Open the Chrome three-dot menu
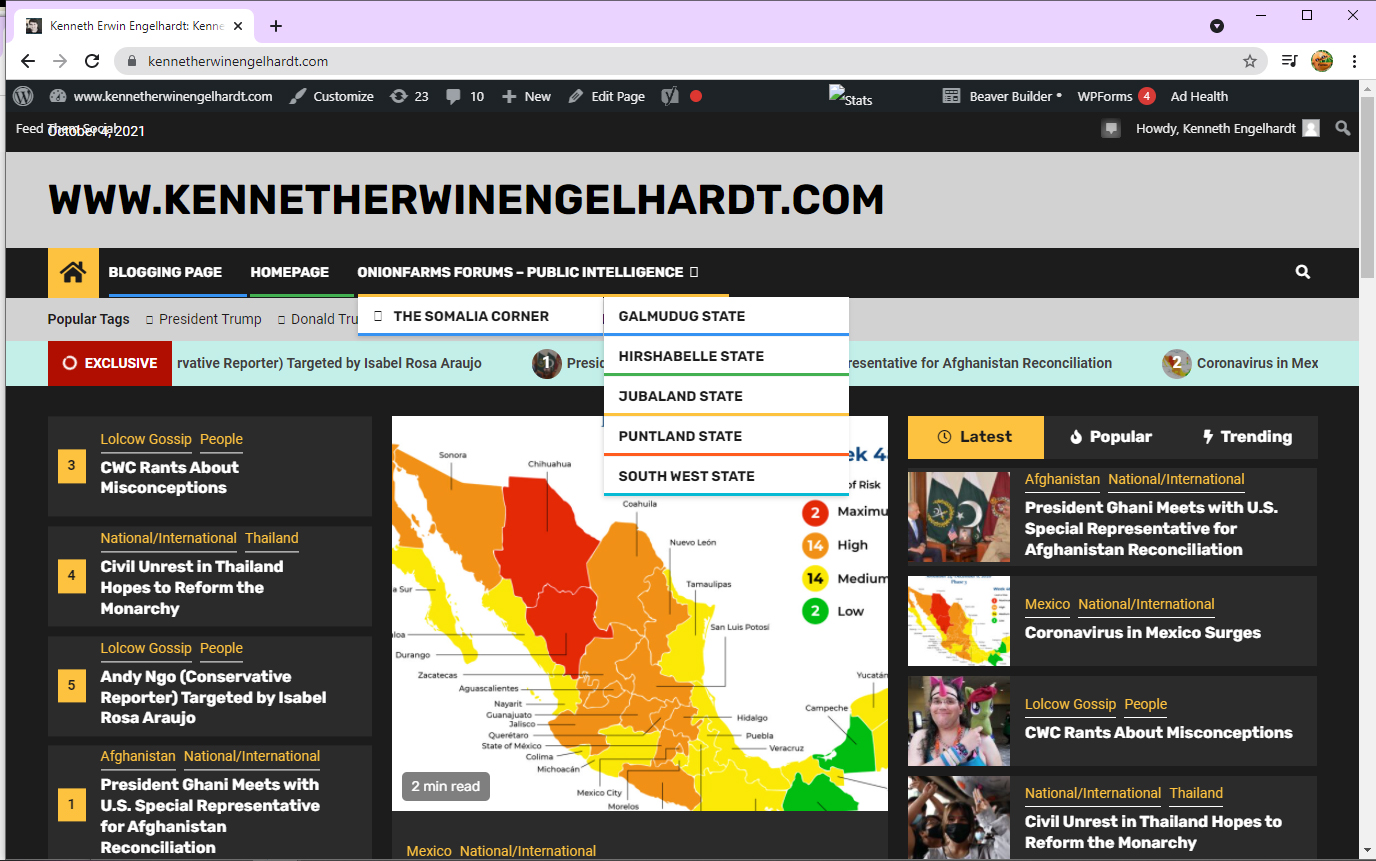Image resolution: width=1376 pixels, height=861 pixels. [1354, 61]
